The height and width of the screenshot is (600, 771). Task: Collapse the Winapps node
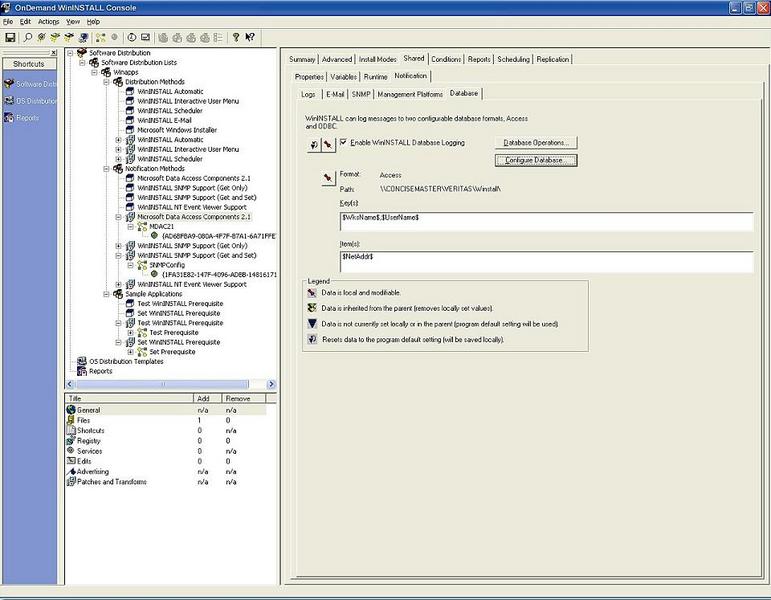(94, 72)
